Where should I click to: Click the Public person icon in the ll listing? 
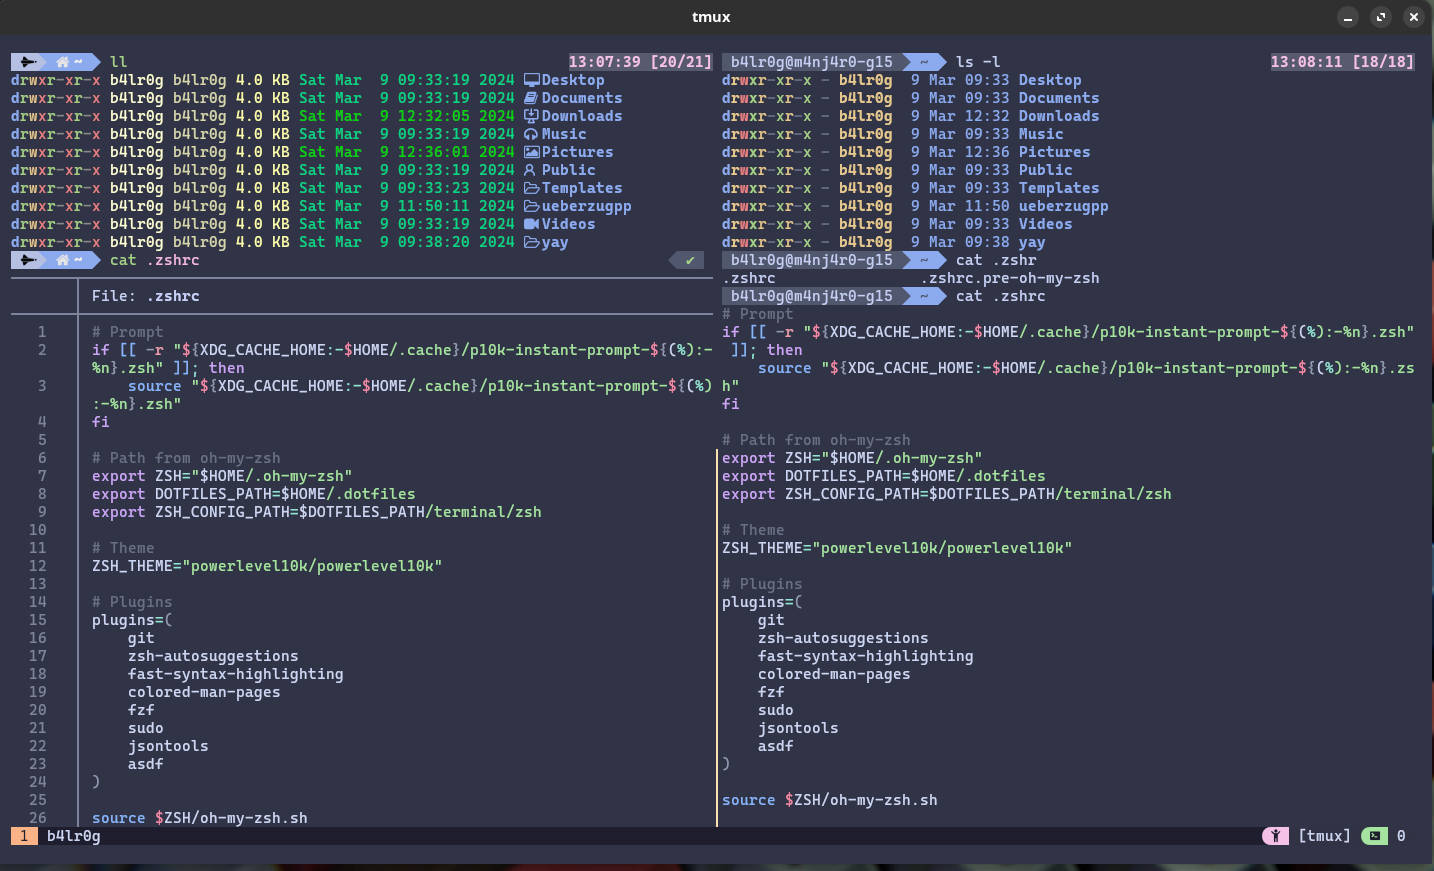point(530,170)
